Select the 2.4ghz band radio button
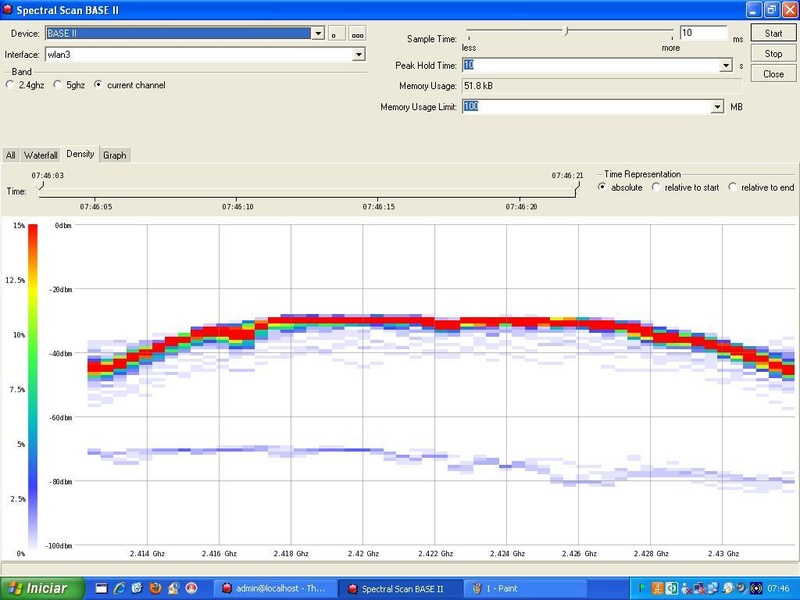This screenshot has height=600, width=800. [11, 85]
